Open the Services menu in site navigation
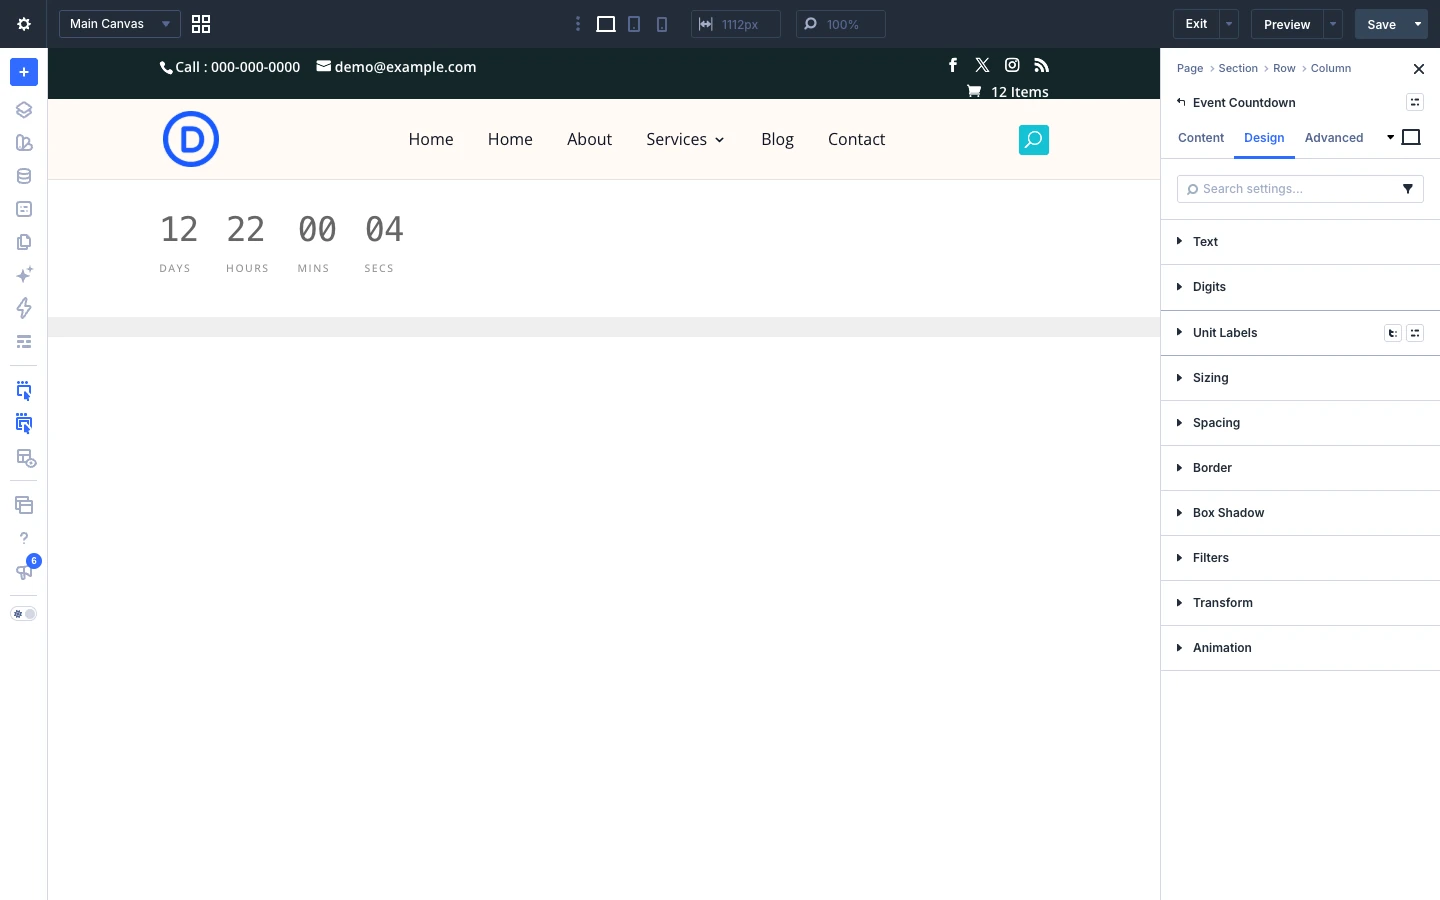The width and height of the screenshot is (1440, 900). tap(685, 139)
